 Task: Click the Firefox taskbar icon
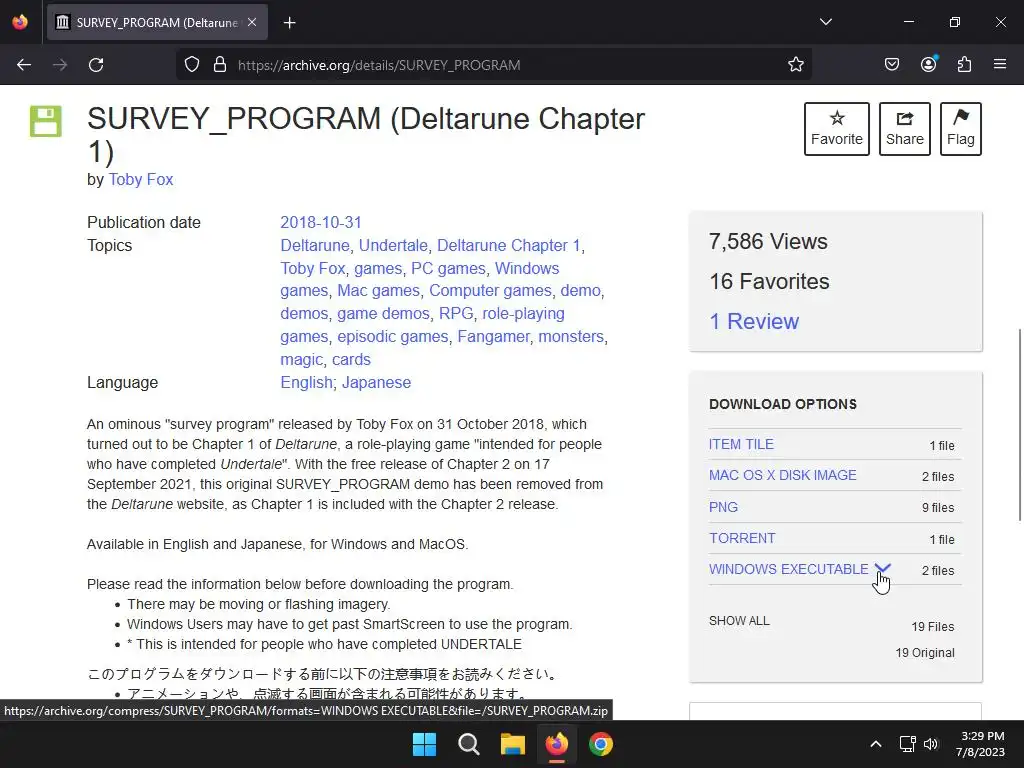click(x=556, y=744)
